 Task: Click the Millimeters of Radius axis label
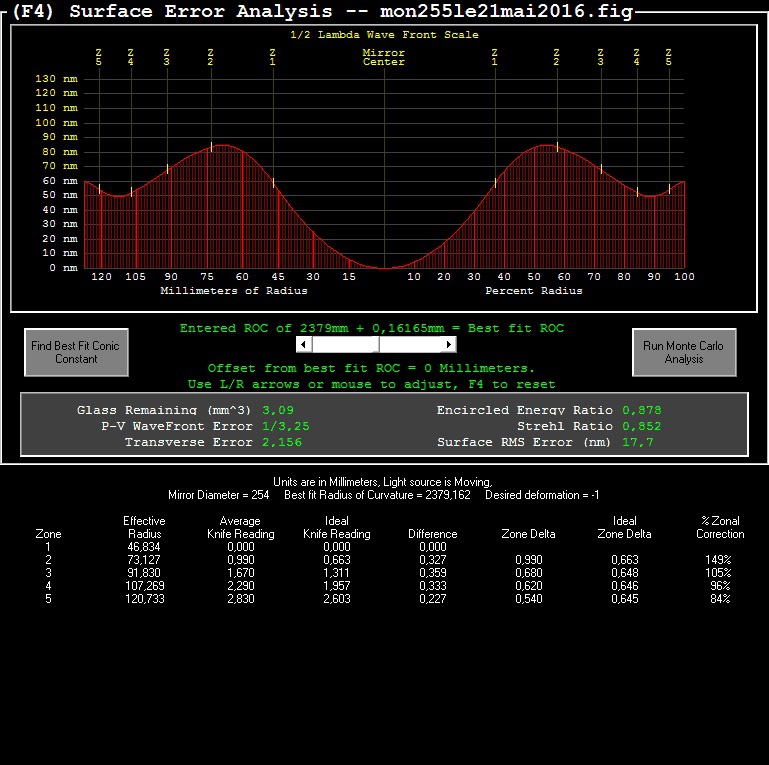(x=234, y=291)
